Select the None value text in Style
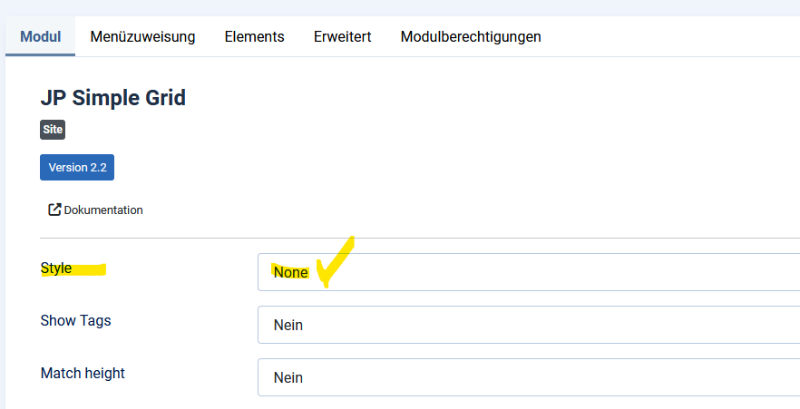 [x=291, y=272]
